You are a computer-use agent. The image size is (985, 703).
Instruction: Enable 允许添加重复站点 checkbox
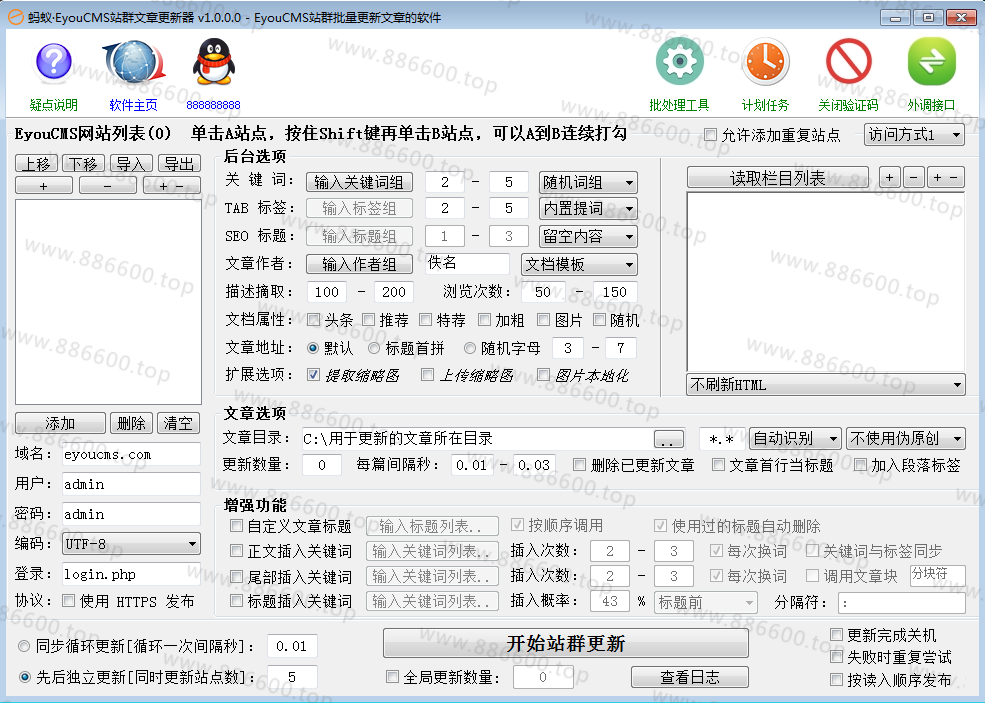(x=710, y=134)
